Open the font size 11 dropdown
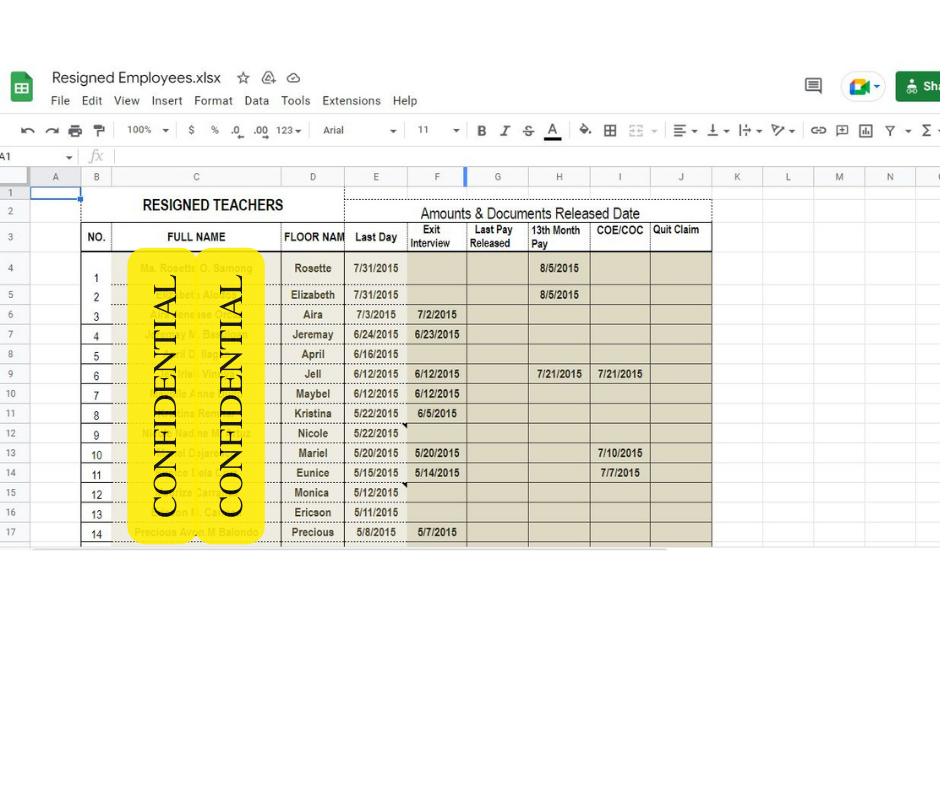The height and width of the screenshot is (788, 940). point(438,130)
